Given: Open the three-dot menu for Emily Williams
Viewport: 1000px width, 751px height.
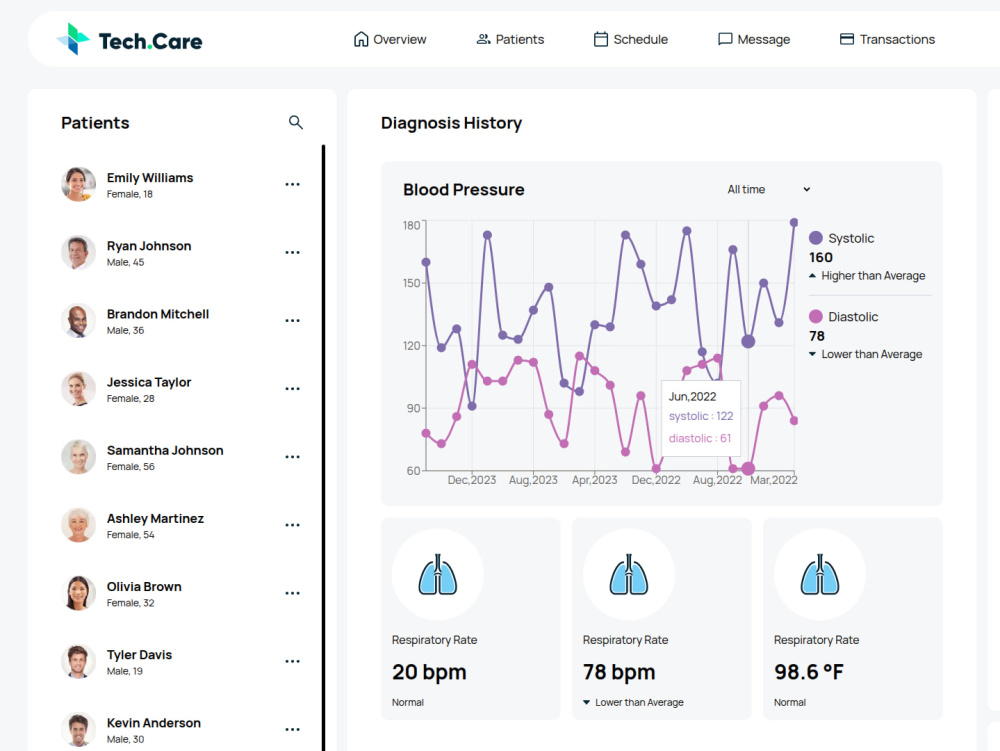Looking at the screenshot, I should 292,184.
